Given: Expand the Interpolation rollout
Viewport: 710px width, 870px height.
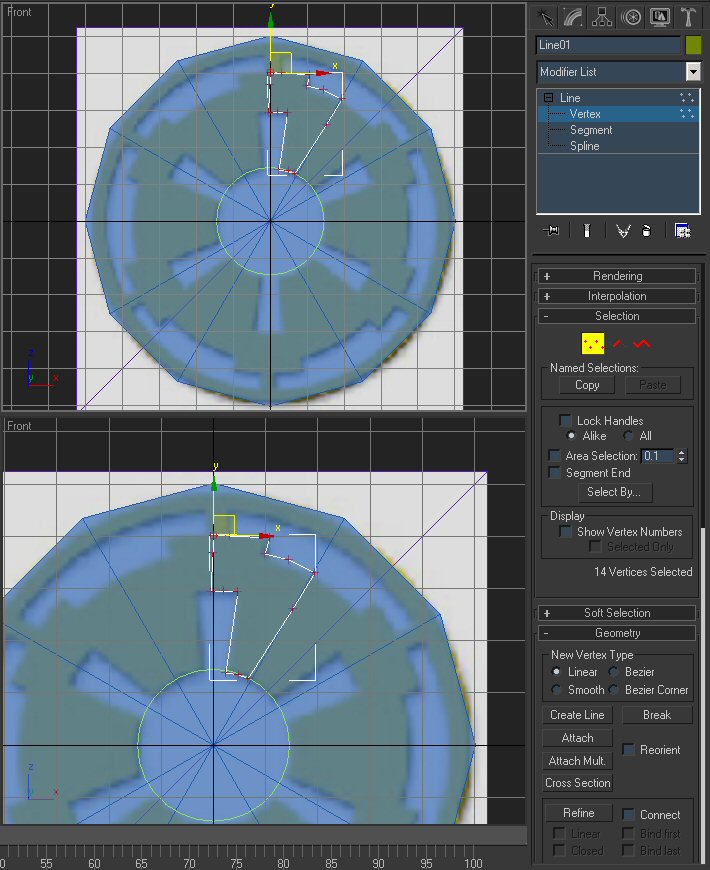Looking at the screenshot, I should pyautogui.click(x=617, y=296).
